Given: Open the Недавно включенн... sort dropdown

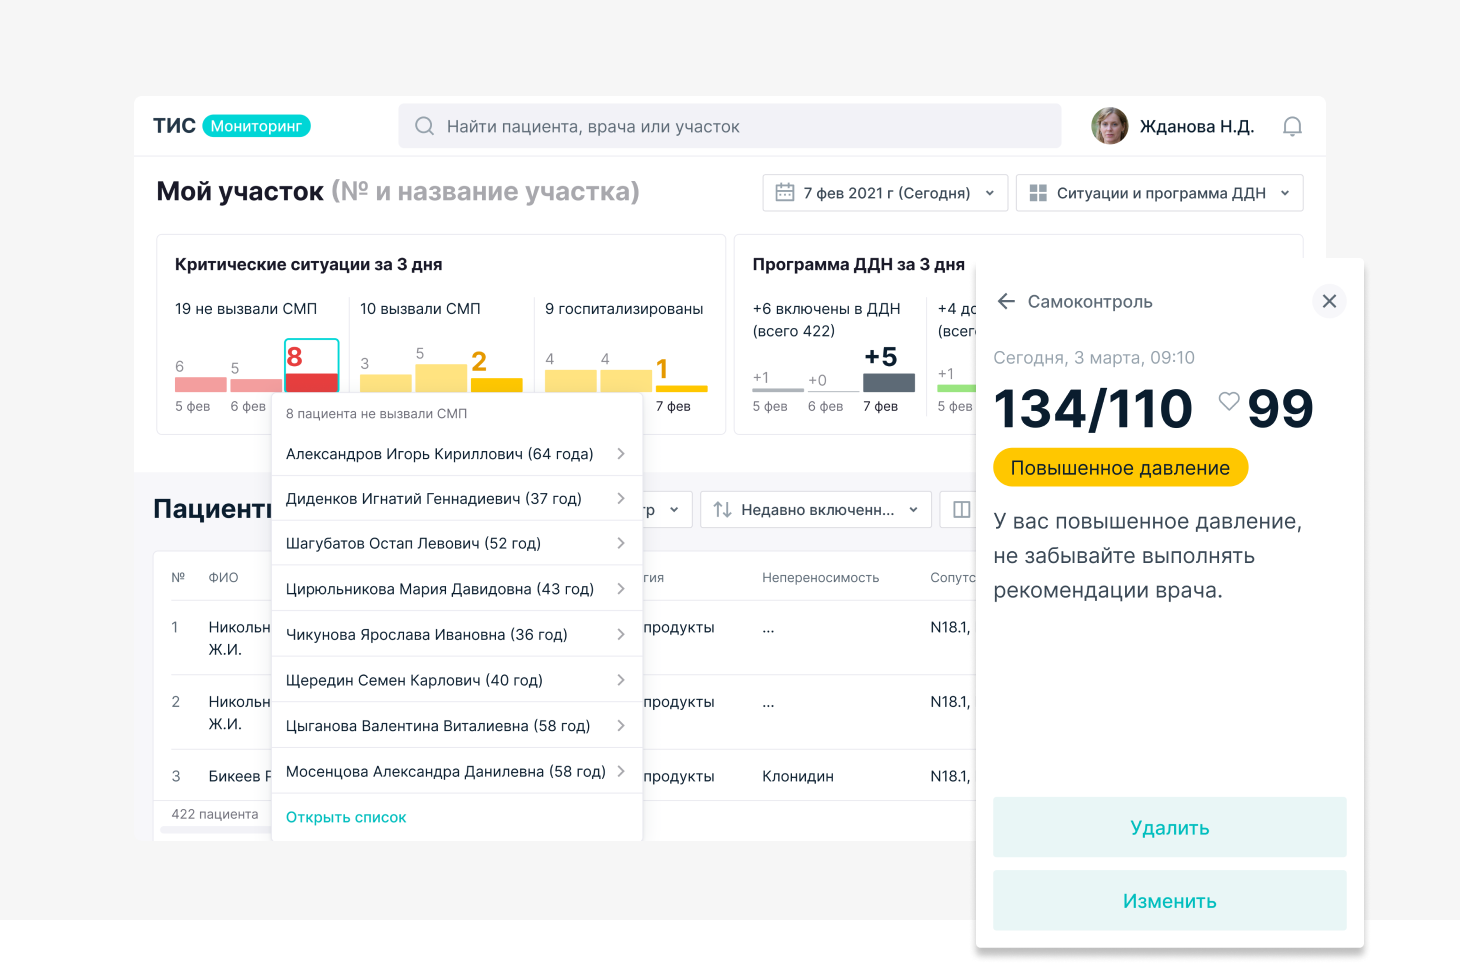Looking at the screenshot, I should tap(816, 510).
